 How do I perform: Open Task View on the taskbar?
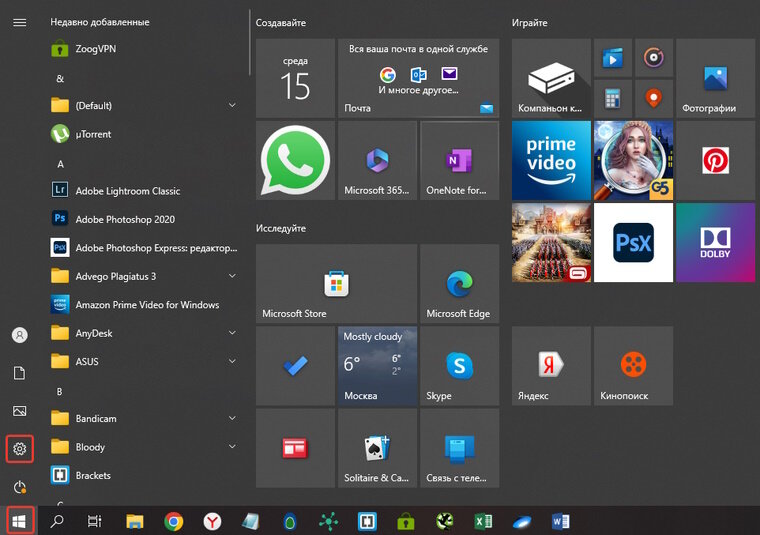pyautogui.click(x=95, y=521)
